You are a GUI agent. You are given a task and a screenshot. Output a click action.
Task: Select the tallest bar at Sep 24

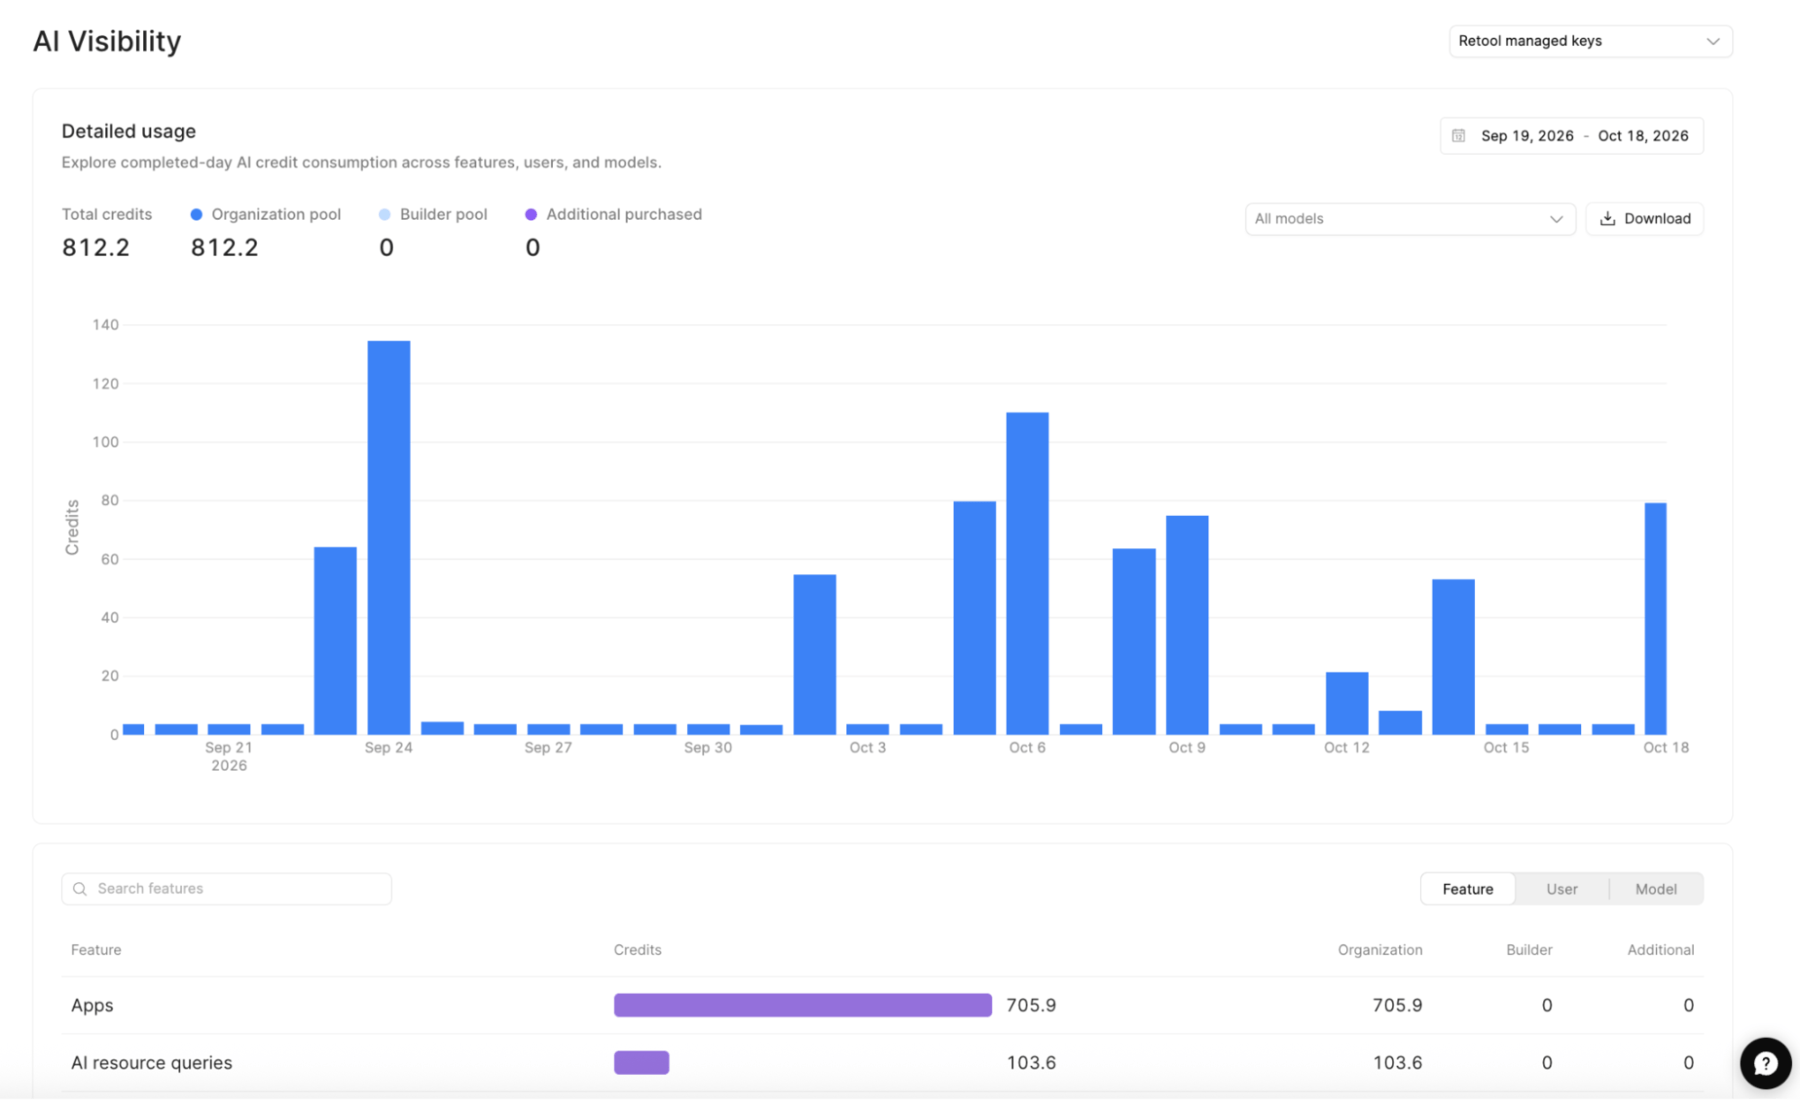point(389,538)
